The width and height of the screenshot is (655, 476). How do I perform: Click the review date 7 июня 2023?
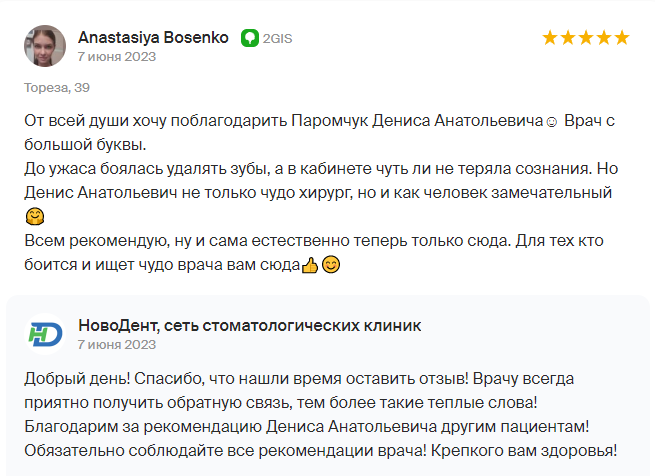(x=117, y=56)
